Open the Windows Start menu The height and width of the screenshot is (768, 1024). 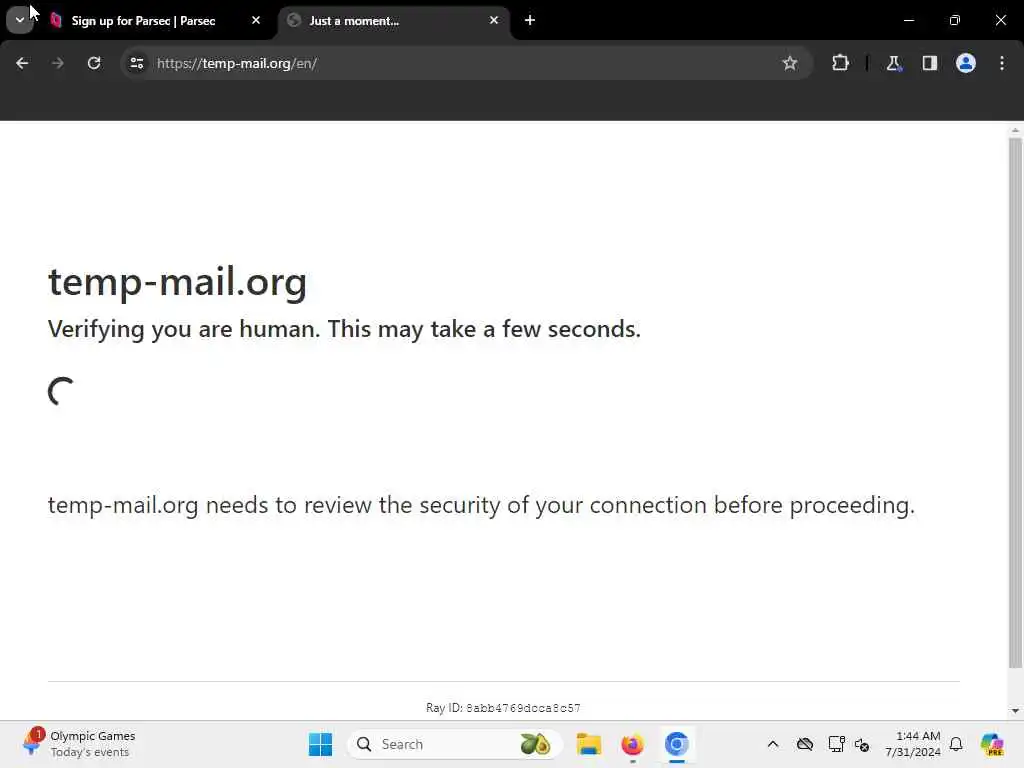[320, 744]
